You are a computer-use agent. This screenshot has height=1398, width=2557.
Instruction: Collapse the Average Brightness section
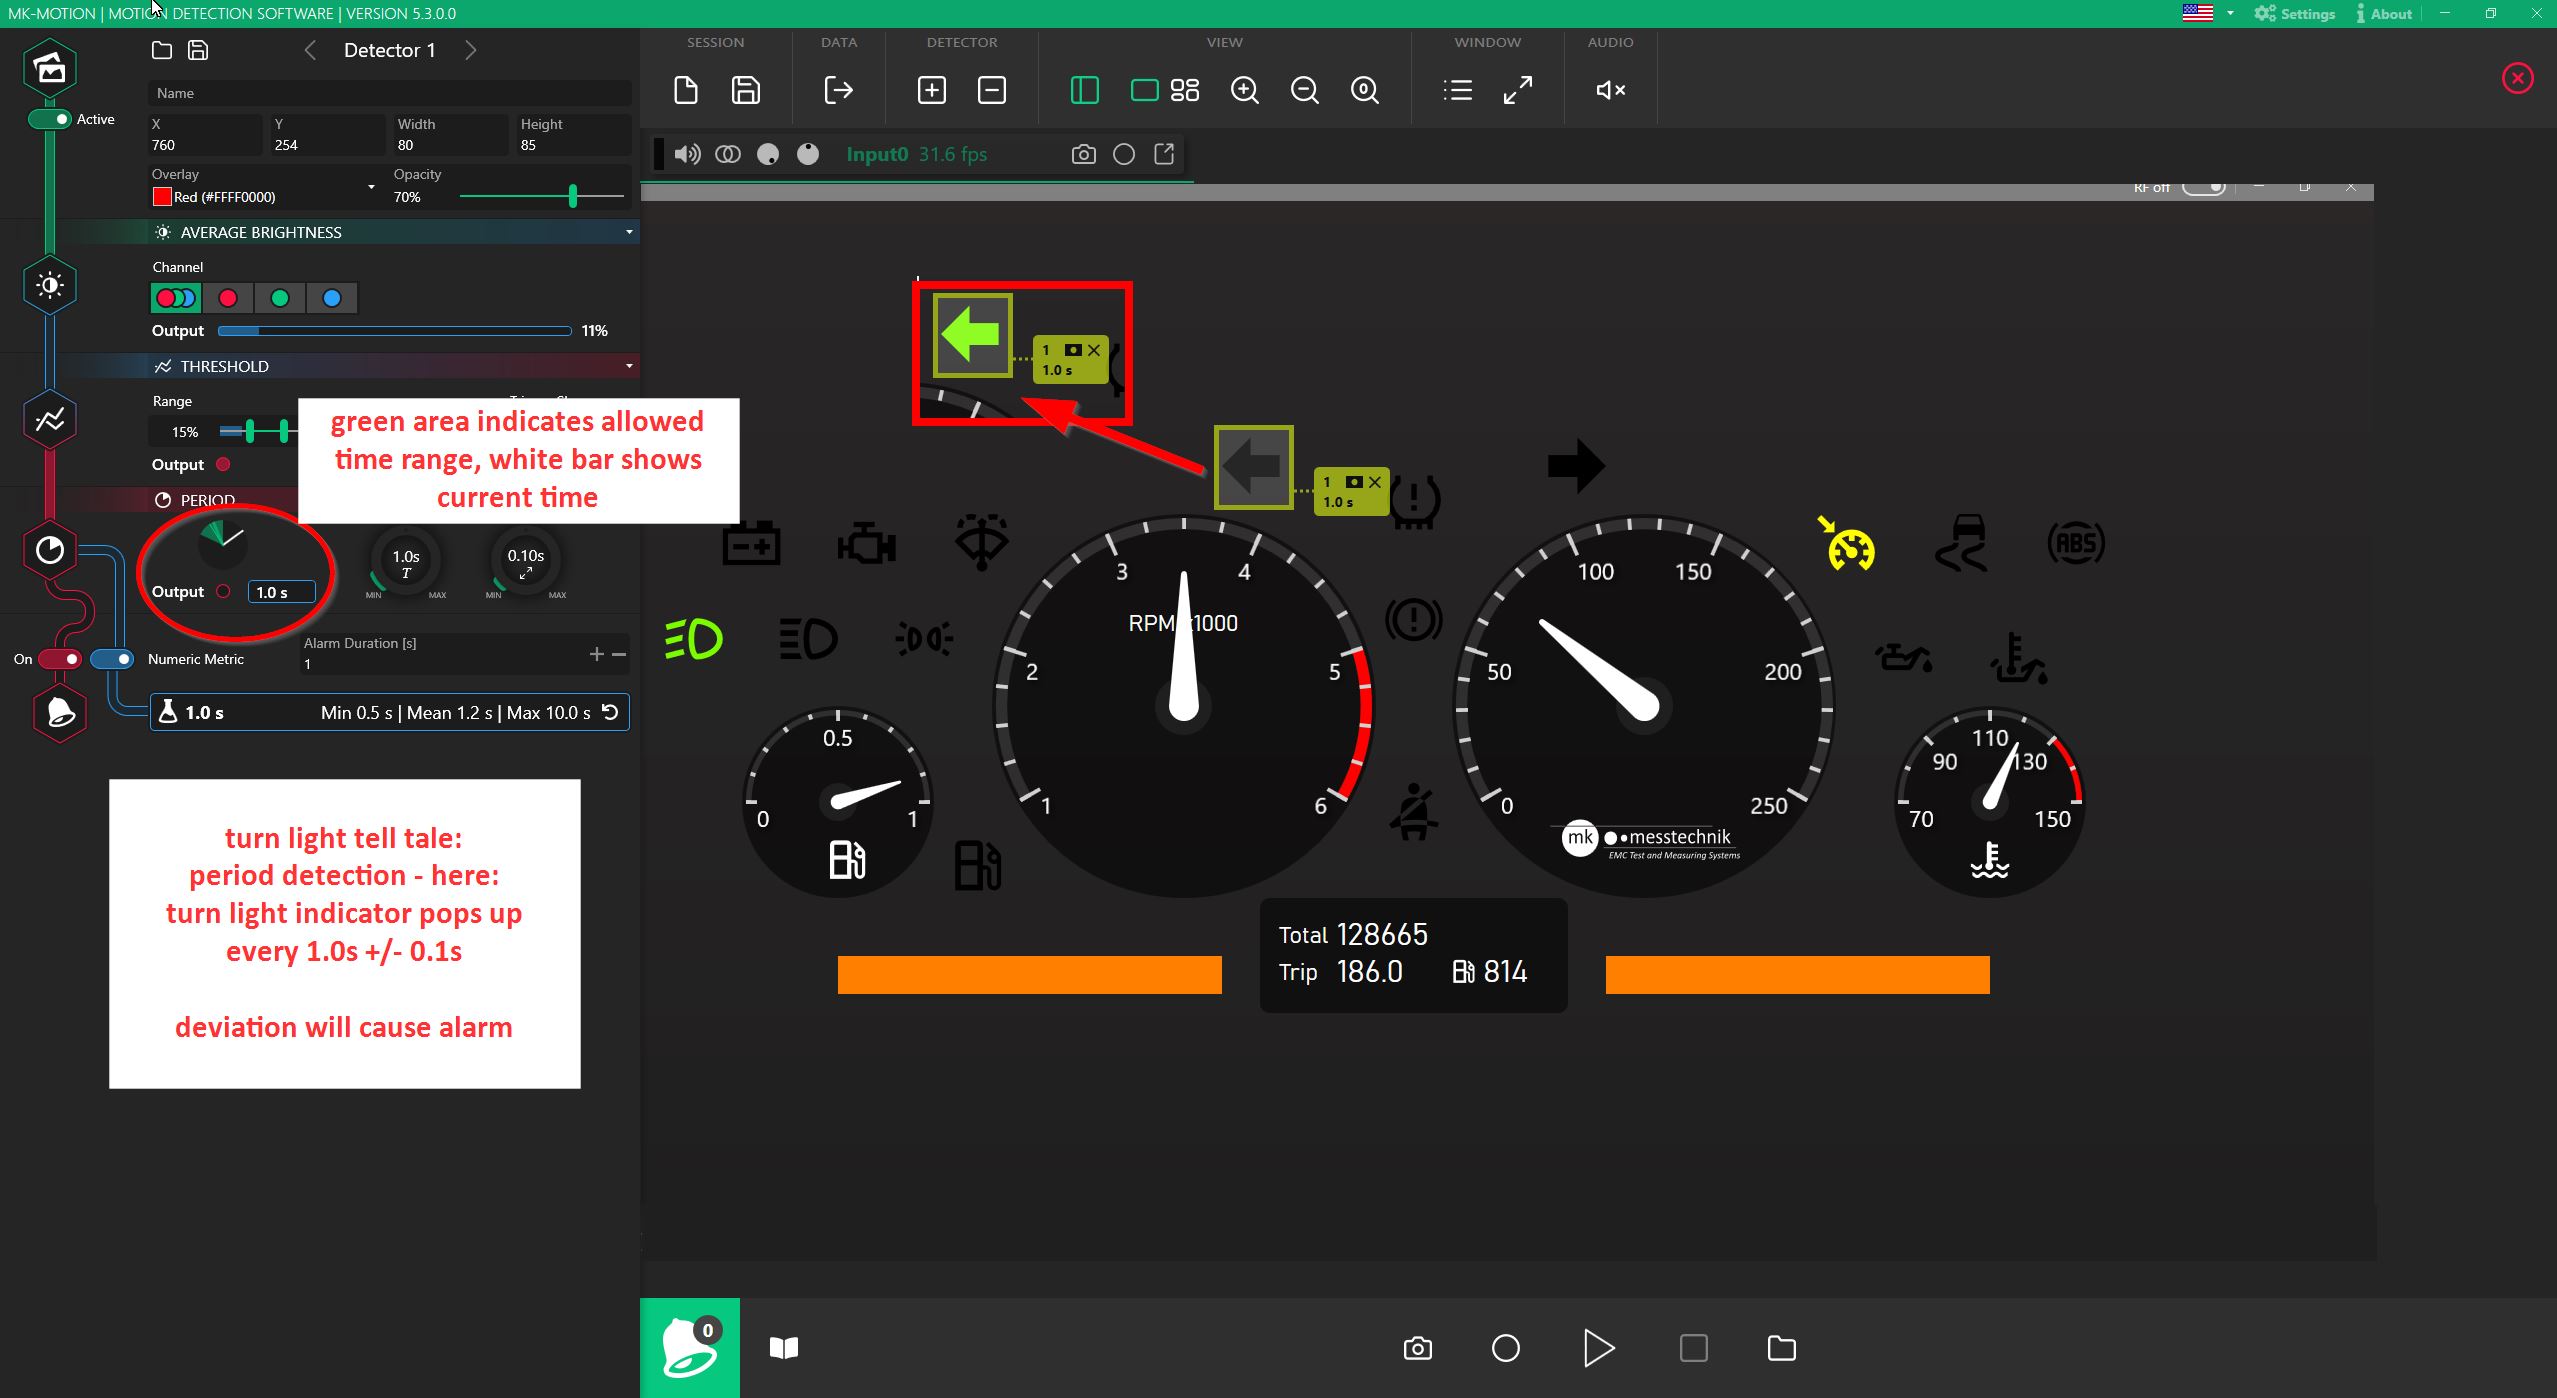[629, 232]
